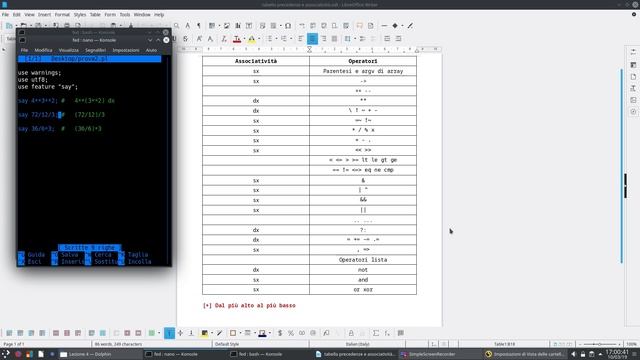640x360 pixels.
Task: Align paragraph left
Action: (x=301, y=39)
